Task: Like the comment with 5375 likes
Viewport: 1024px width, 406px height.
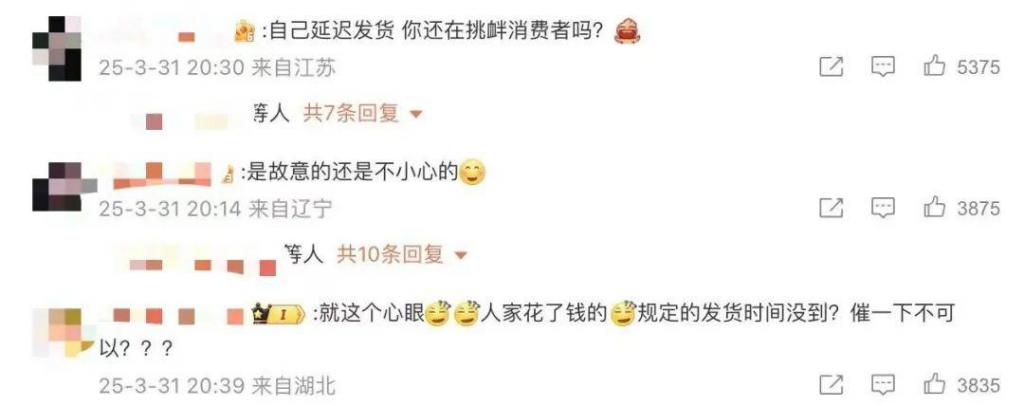Action: [x=935, y=66]
